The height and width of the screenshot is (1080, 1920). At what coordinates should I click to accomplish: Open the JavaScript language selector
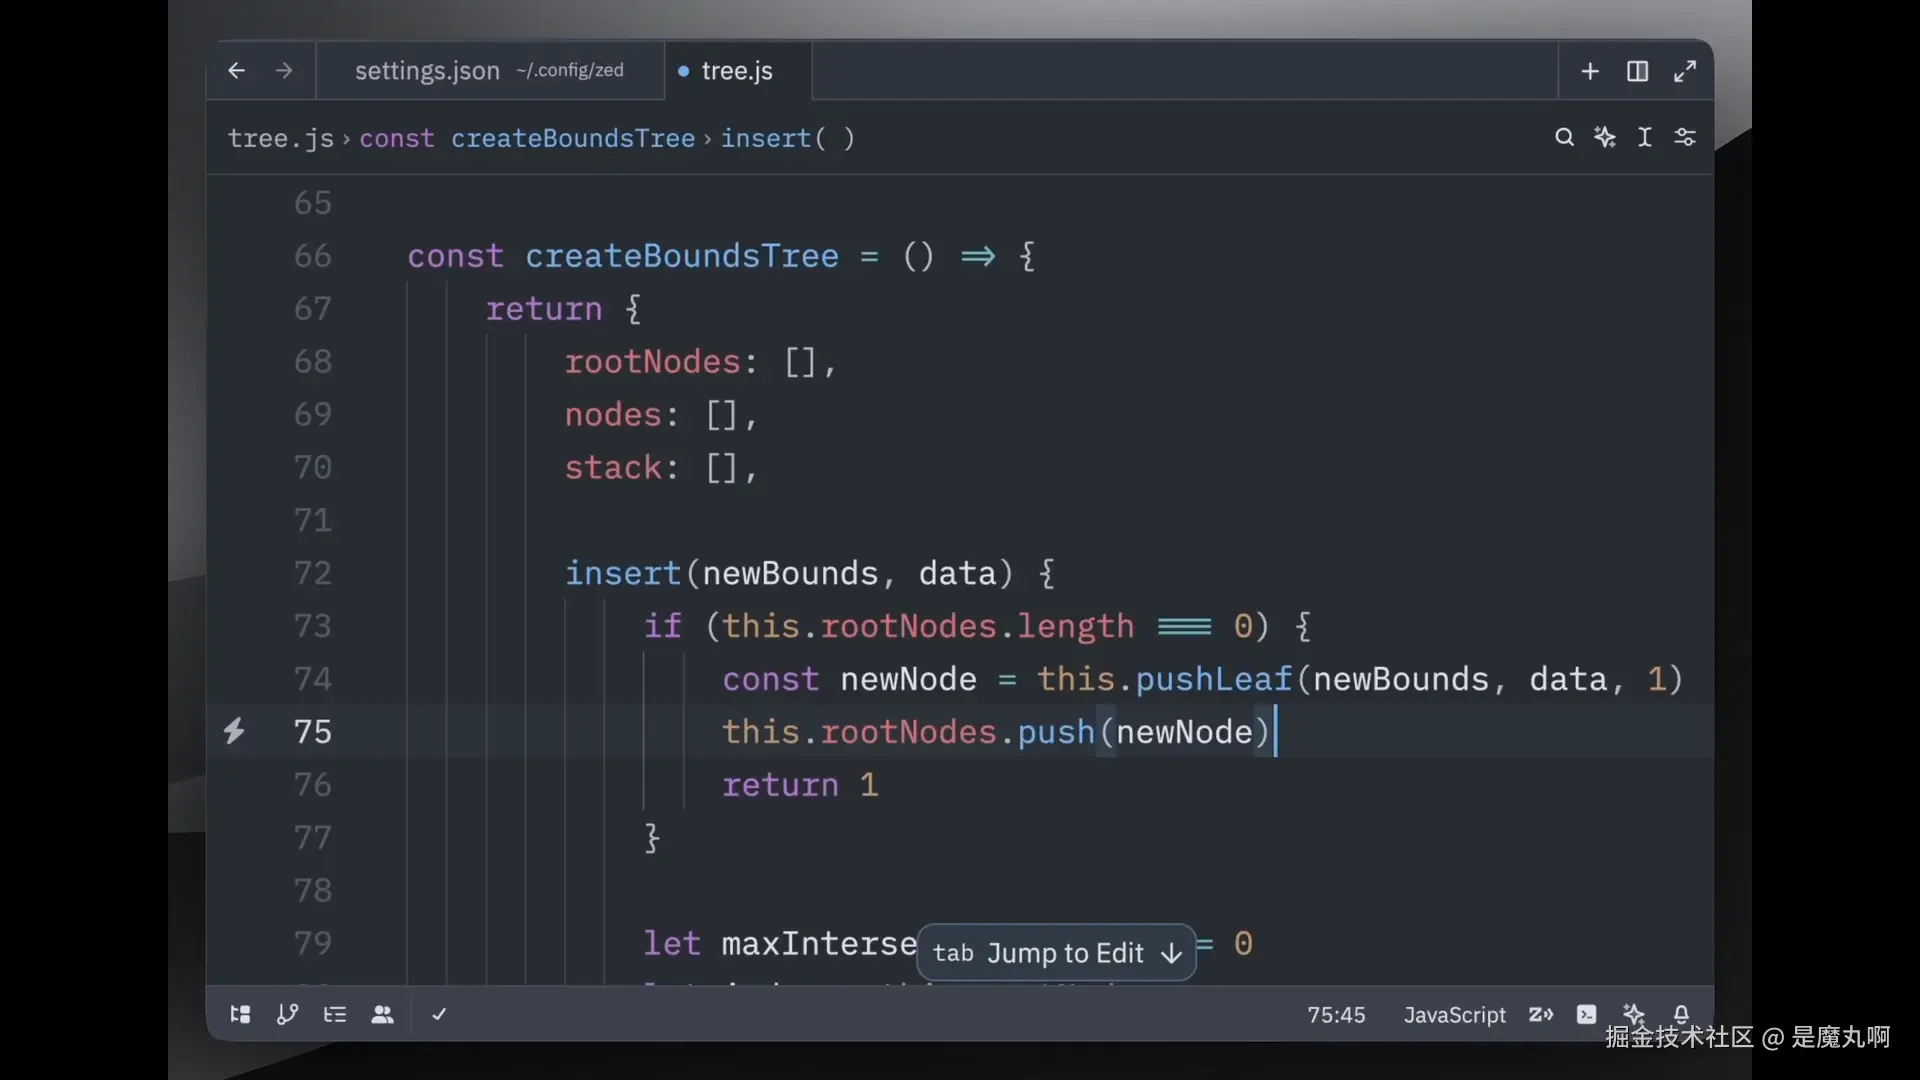1454,1014
